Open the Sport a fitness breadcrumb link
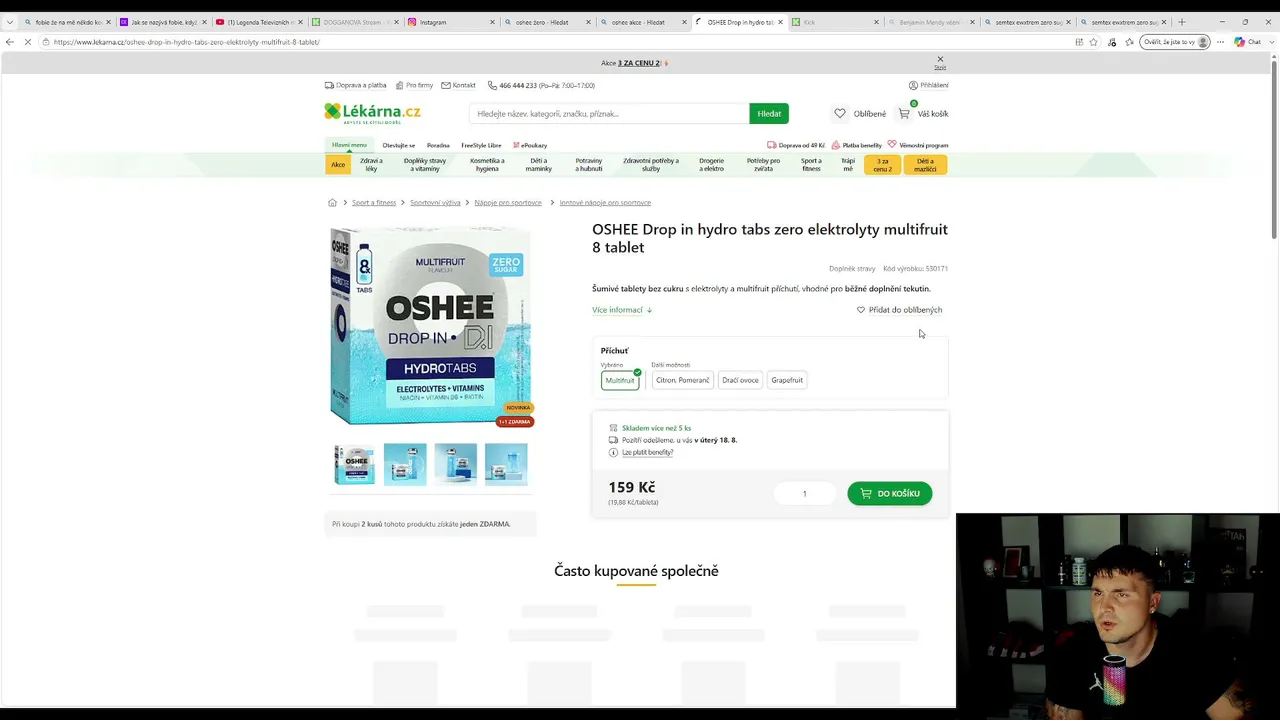 (374, 203)
